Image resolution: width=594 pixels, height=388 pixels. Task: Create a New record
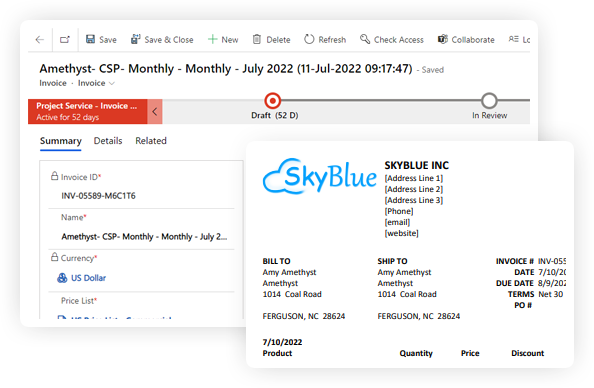click(x=223, y=39)
